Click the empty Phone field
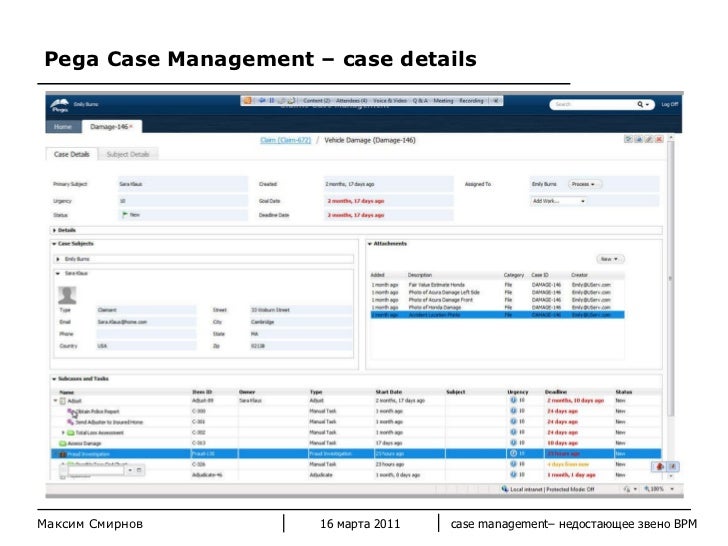This screenshot has width=728, height=546. (x=146, y=334)
